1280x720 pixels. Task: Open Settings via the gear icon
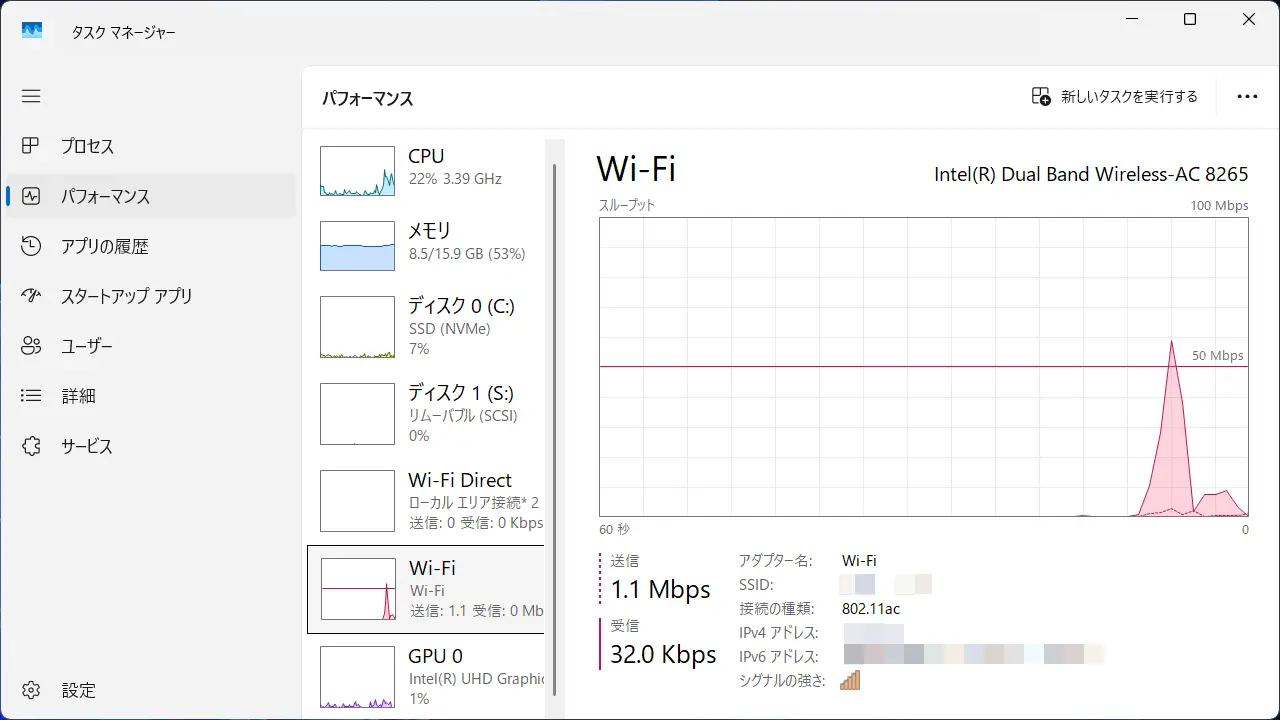click(x=31, y=690)
